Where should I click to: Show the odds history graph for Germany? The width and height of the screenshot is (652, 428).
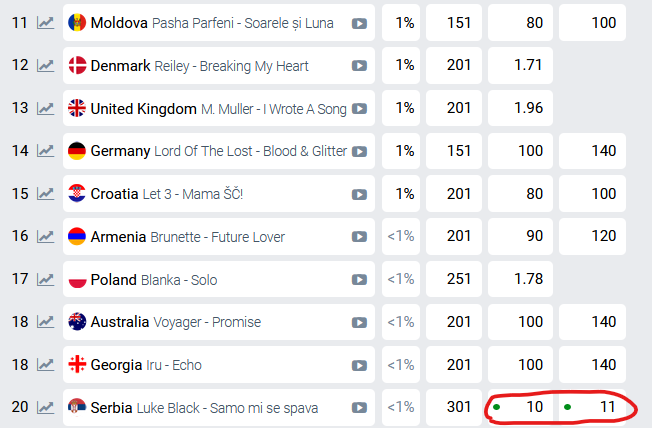point(45,151)
